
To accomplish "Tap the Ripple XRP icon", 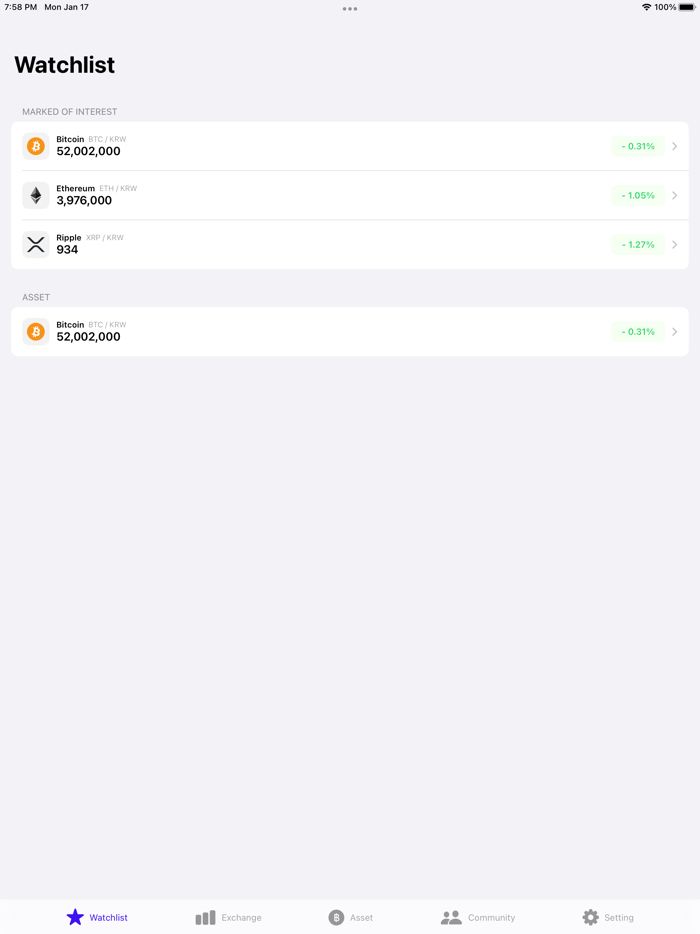I will tap(36, 244).
